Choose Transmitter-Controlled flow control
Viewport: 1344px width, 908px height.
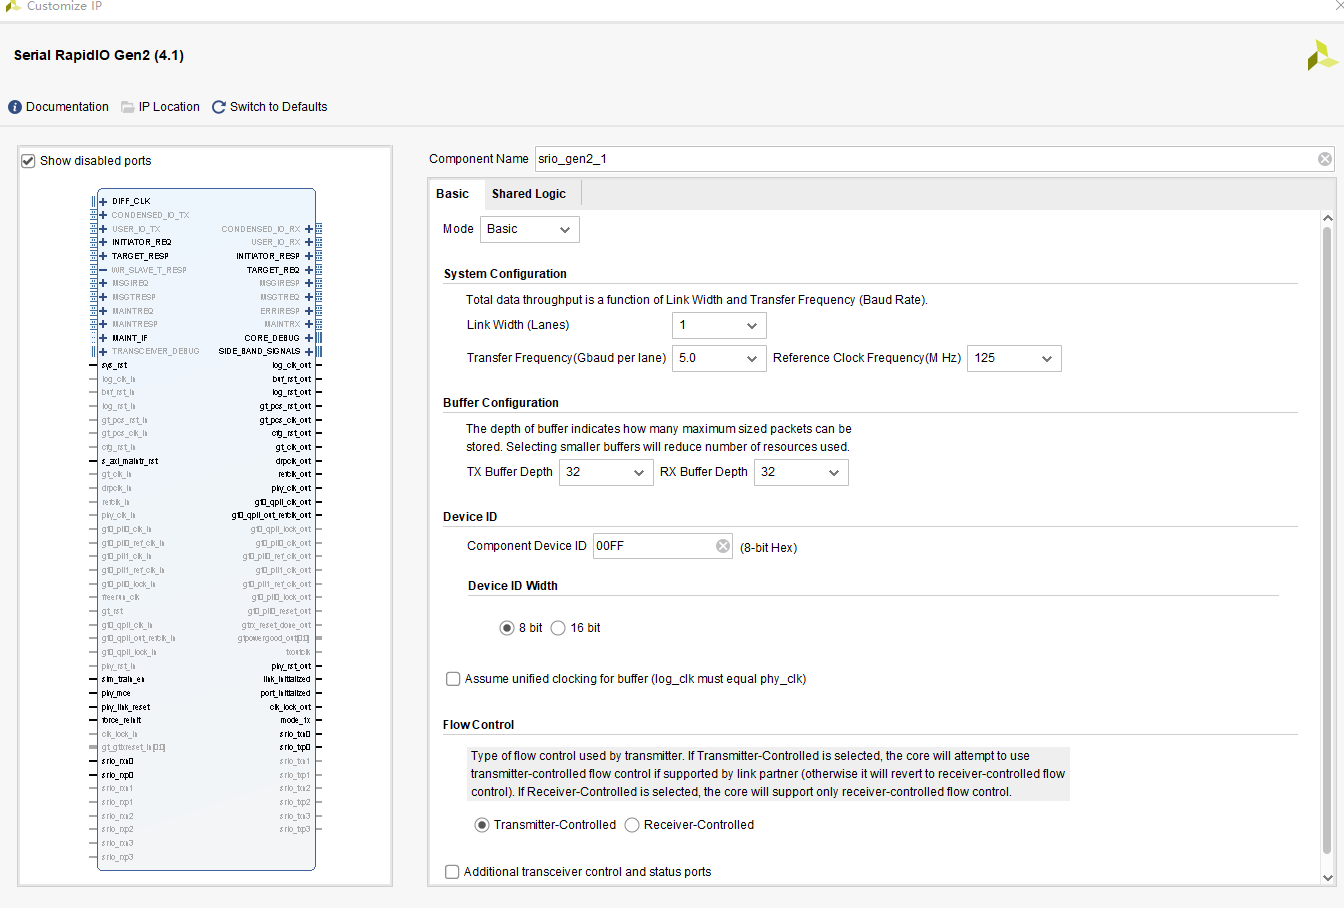click(x=482, y=825)
